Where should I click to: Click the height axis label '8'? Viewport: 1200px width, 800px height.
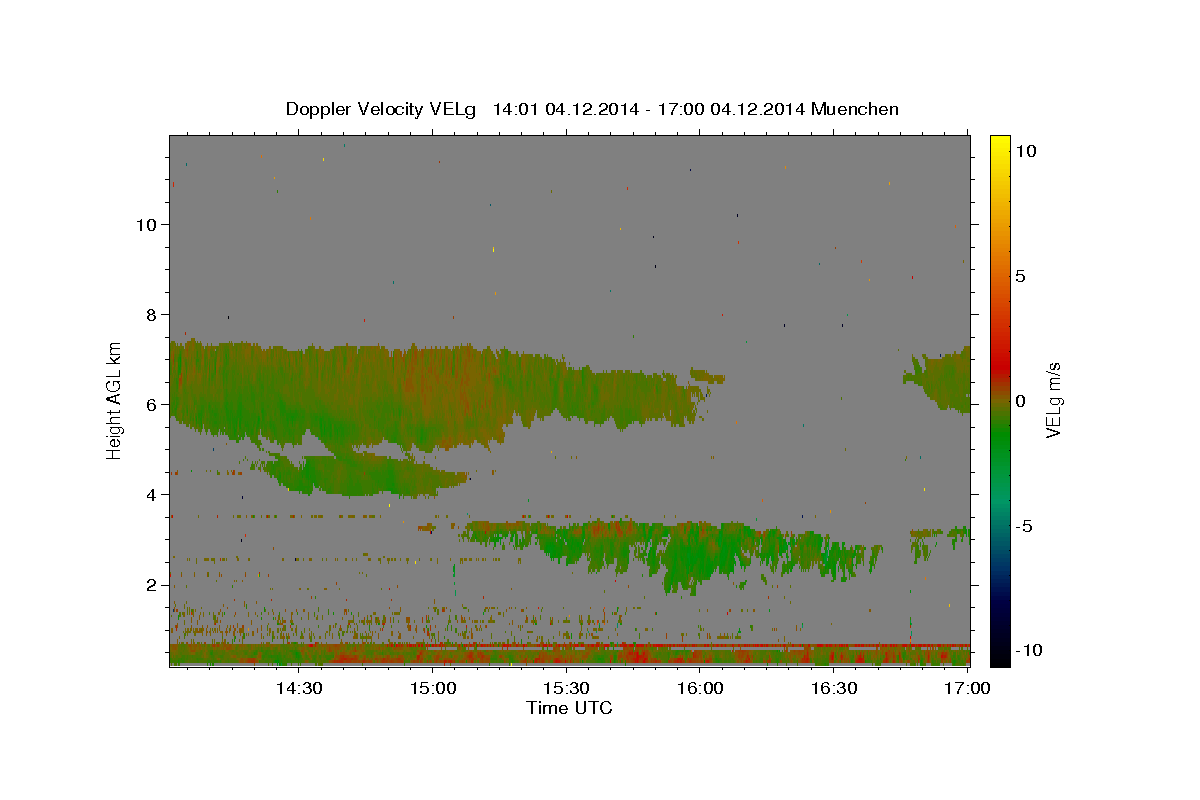[152, 314]
